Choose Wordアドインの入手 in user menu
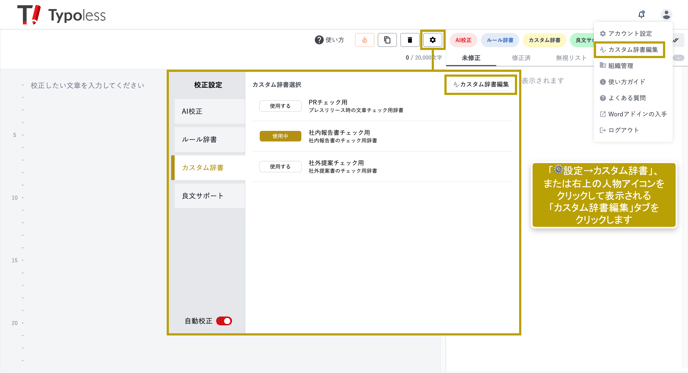 pyautogui.click(x=633, y=114)
